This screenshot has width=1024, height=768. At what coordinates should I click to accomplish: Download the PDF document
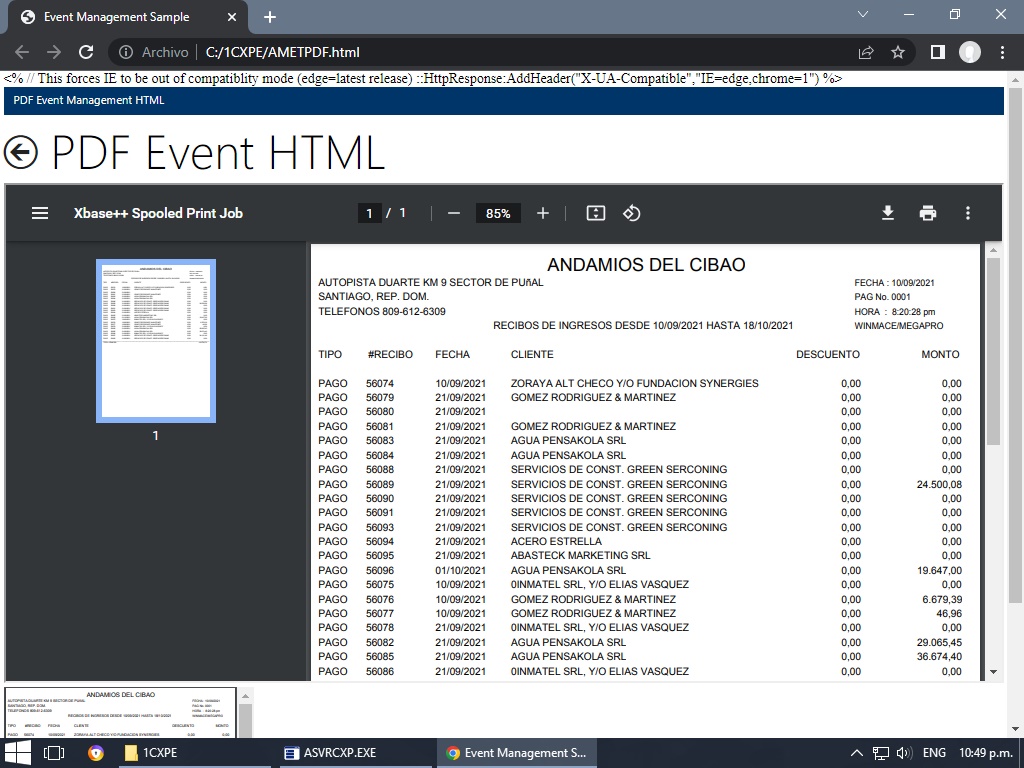coord(888,213)
